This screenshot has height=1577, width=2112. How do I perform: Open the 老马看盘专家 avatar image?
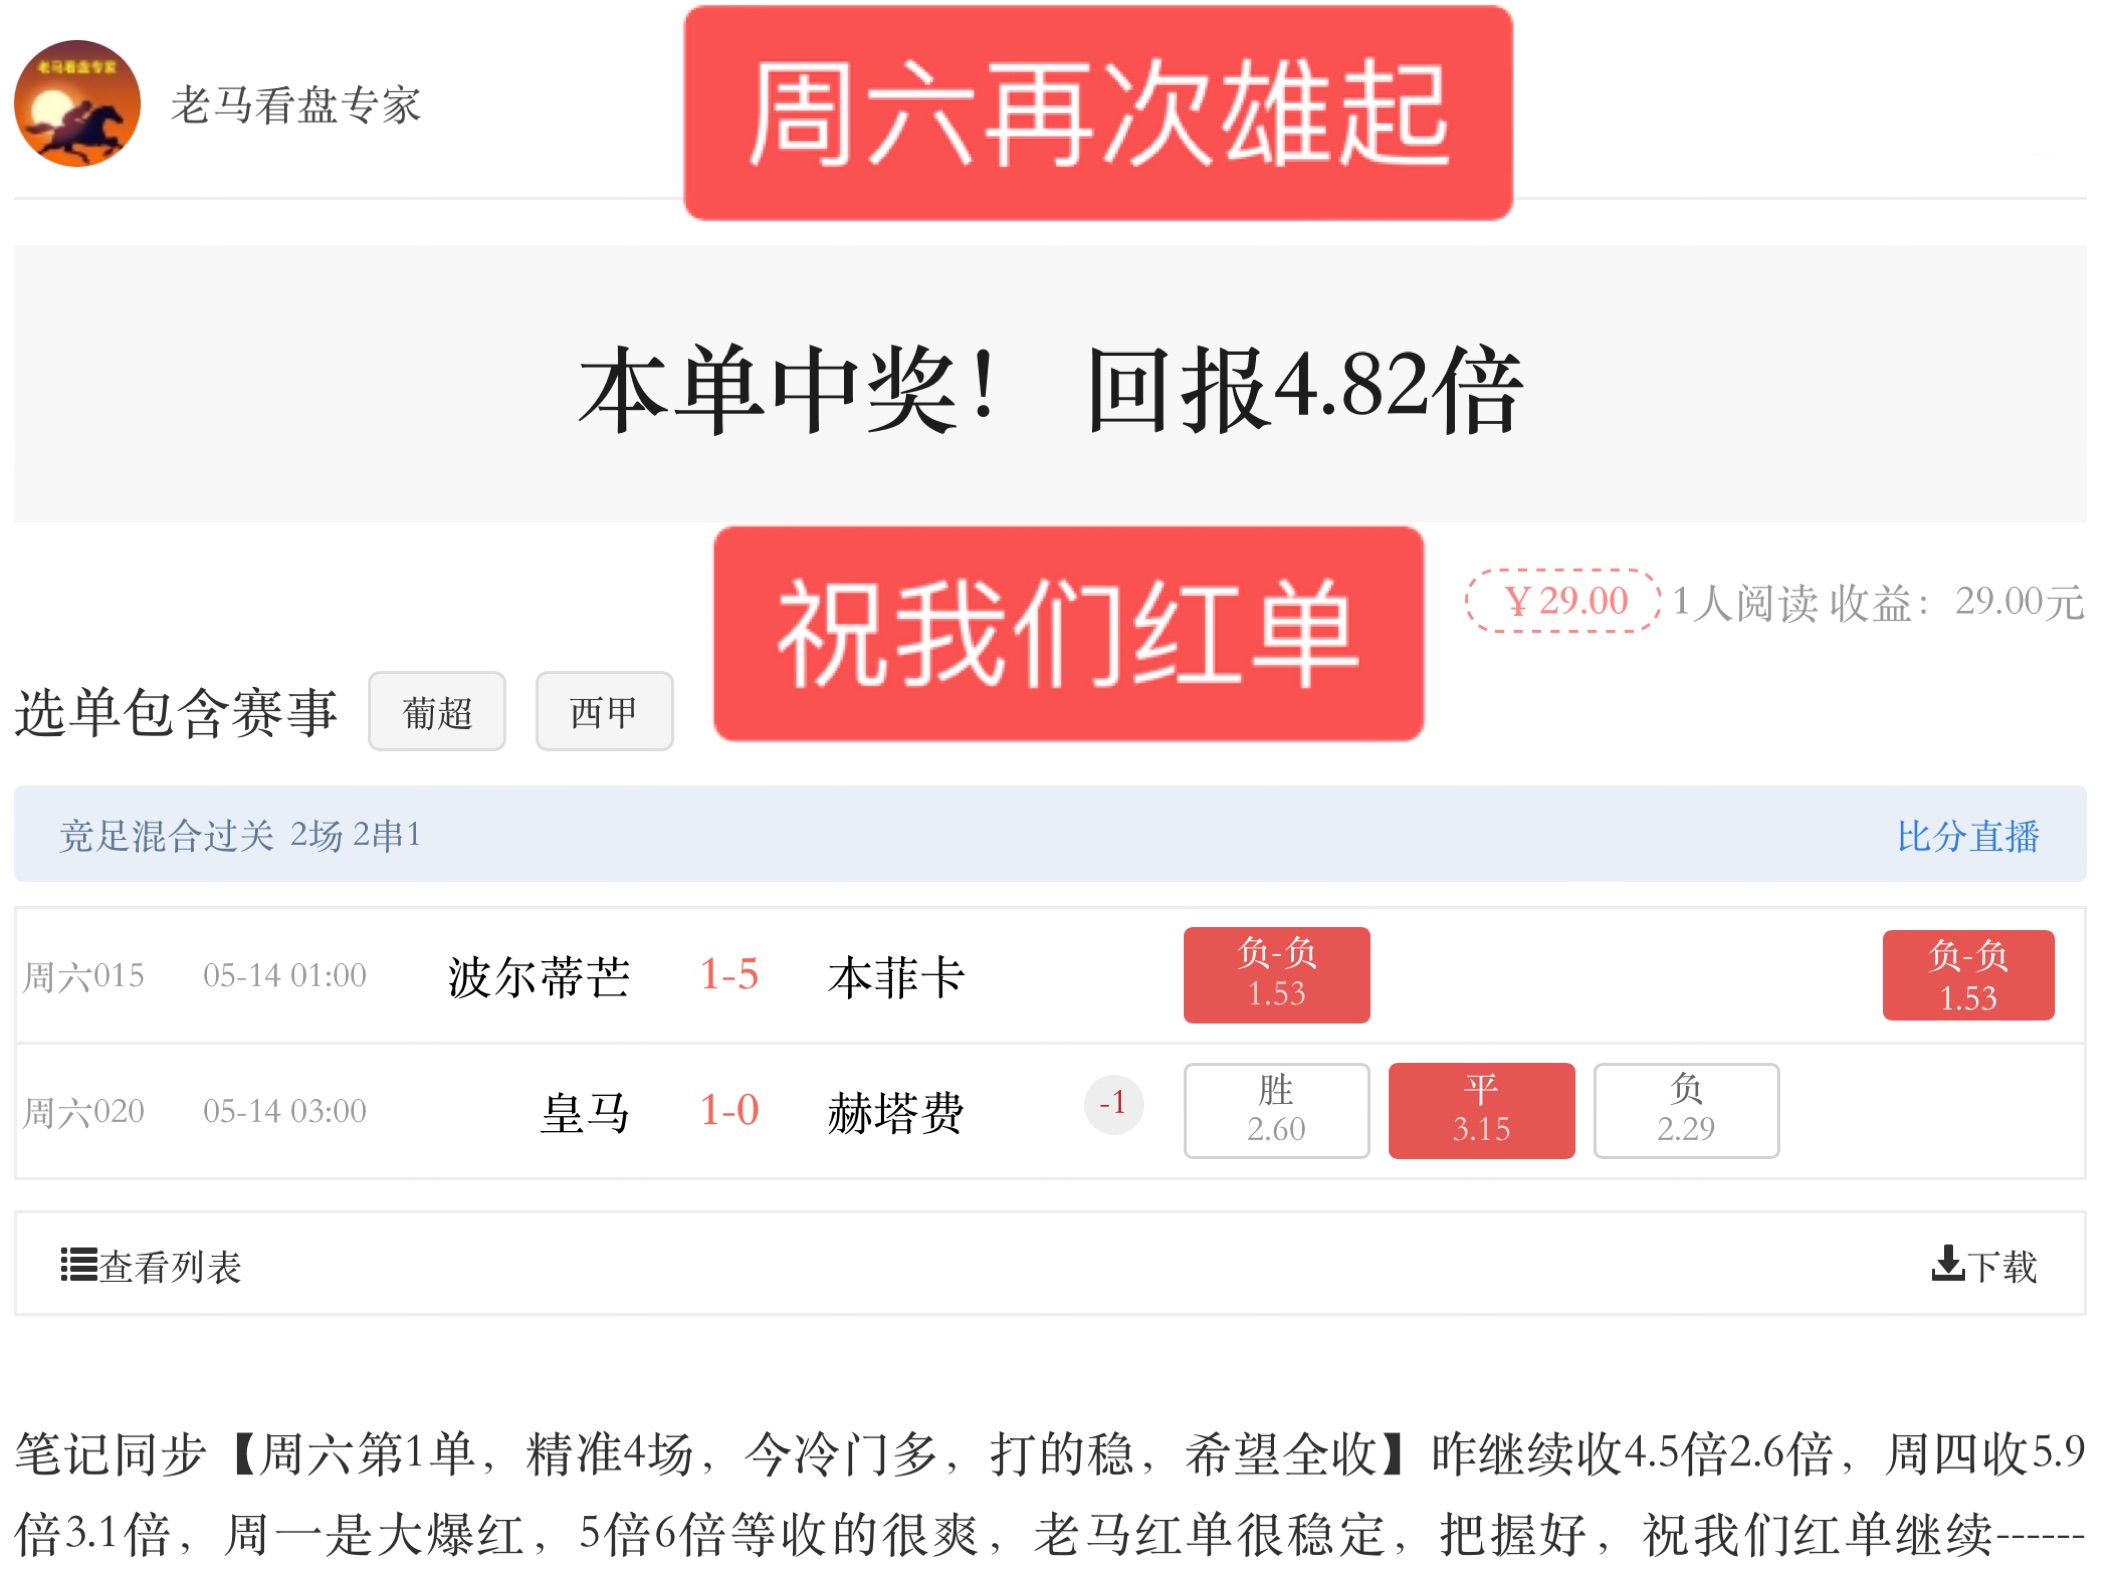point(77,104)
